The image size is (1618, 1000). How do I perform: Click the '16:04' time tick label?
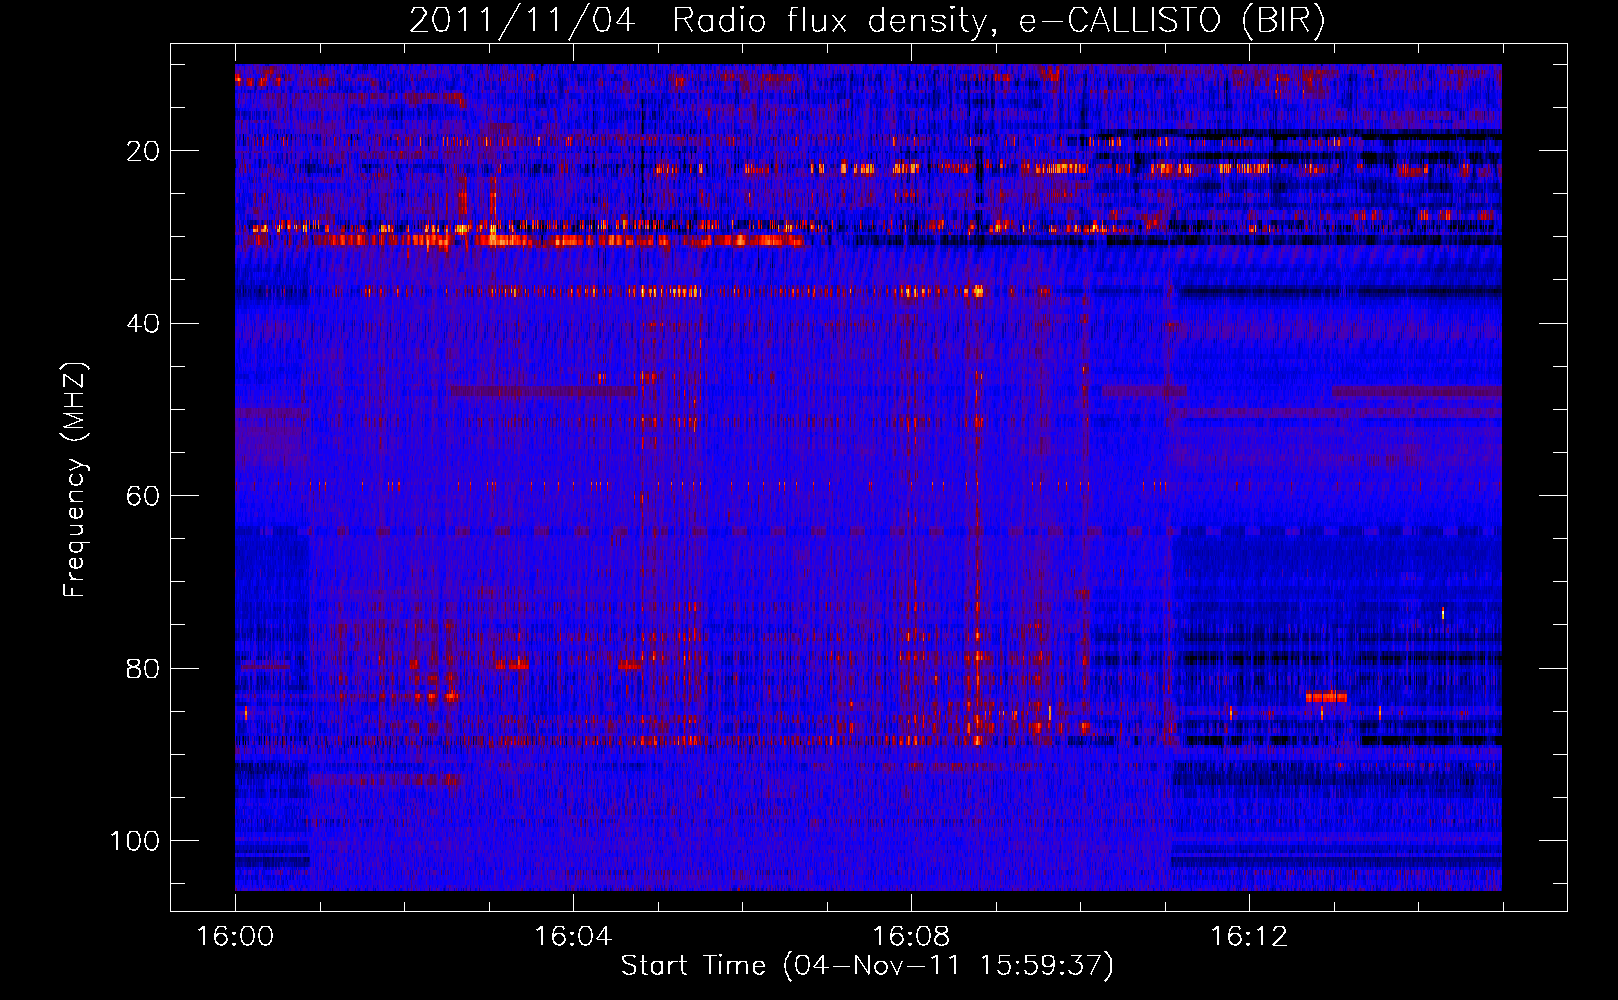click(x=573, y=937)
